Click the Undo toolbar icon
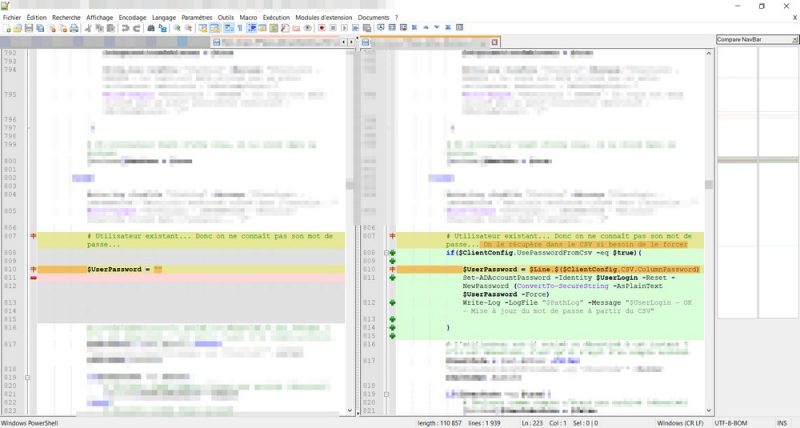 (125, 28)
